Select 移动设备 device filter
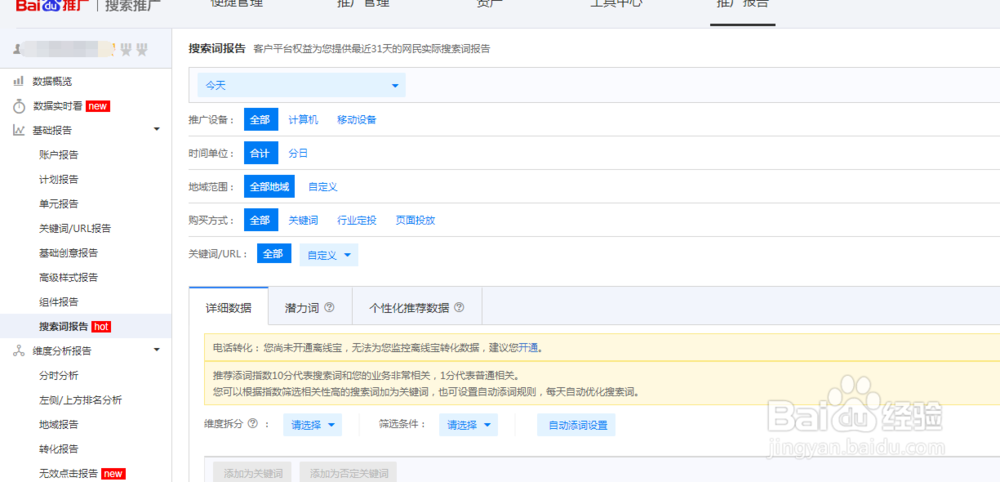Screen dimensions: 1000x482 tap(357, 119)
